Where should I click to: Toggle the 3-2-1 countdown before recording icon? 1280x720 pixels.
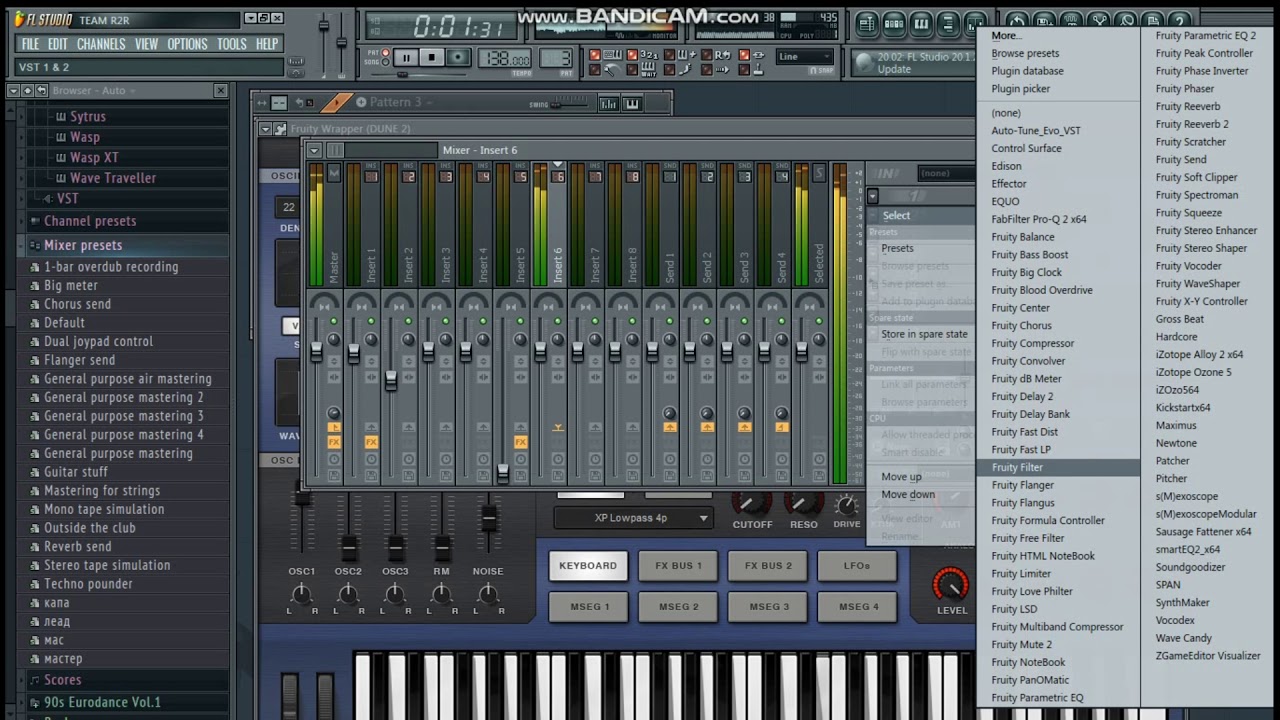(649, 54)
